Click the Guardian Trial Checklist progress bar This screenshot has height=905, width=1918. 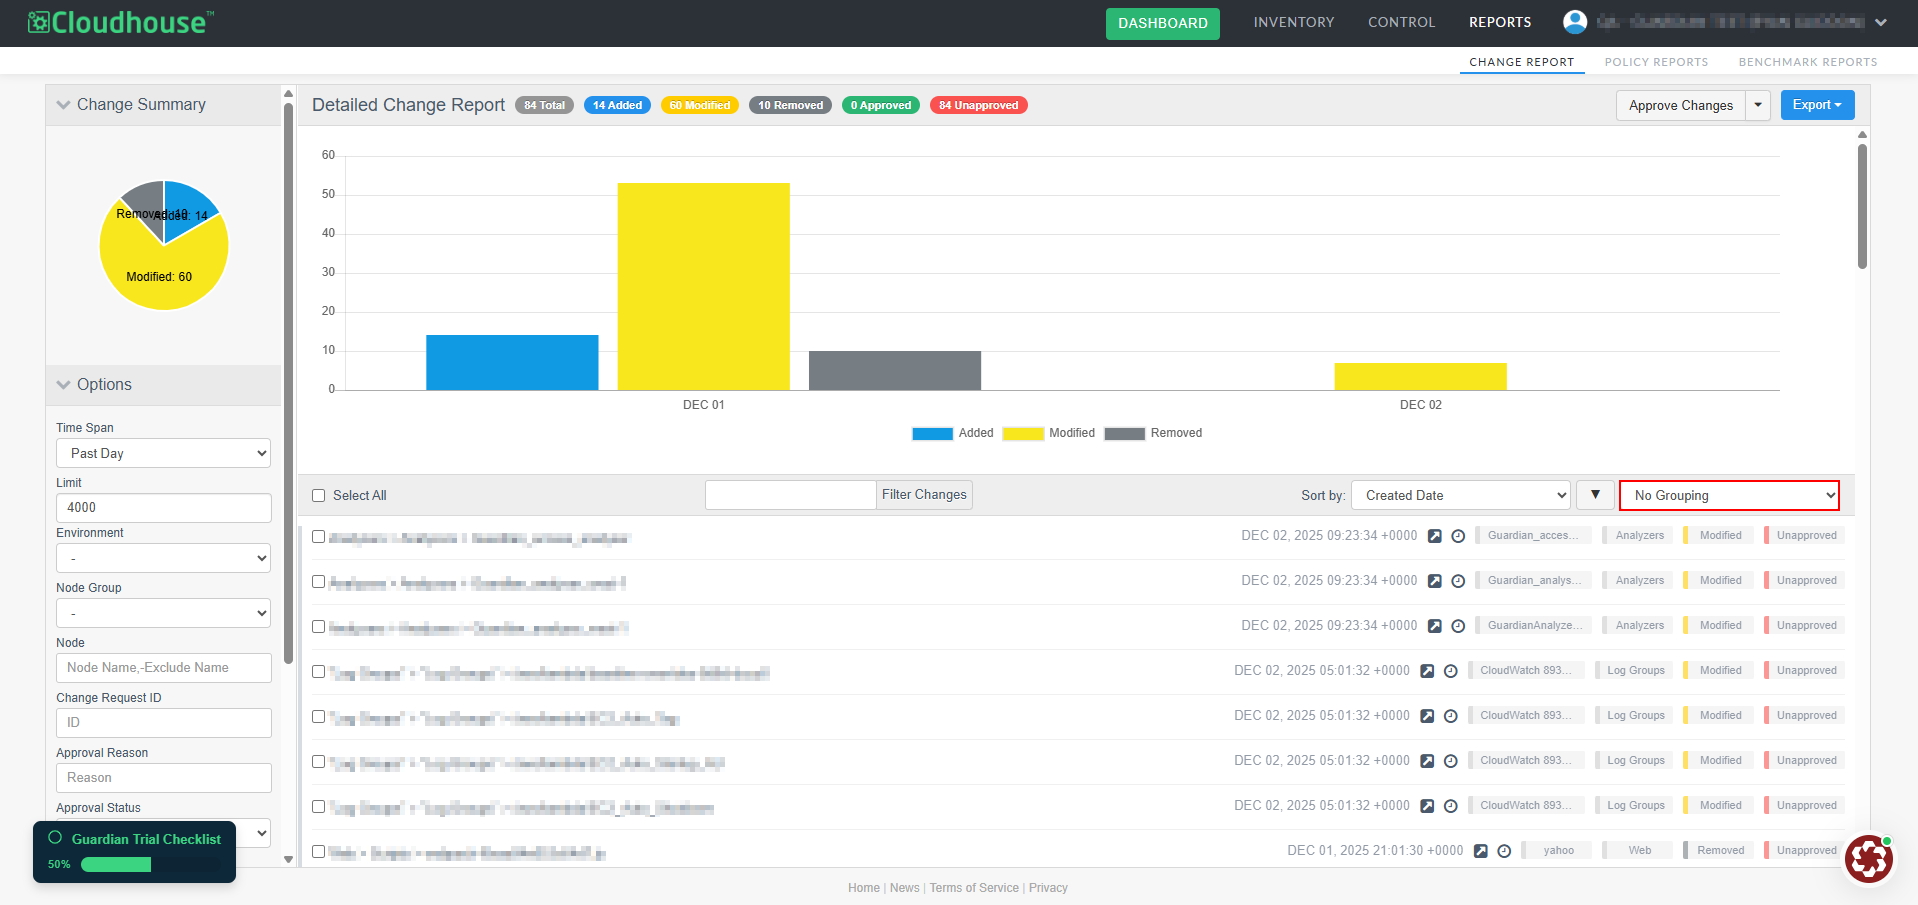click(x=116, y=864)
